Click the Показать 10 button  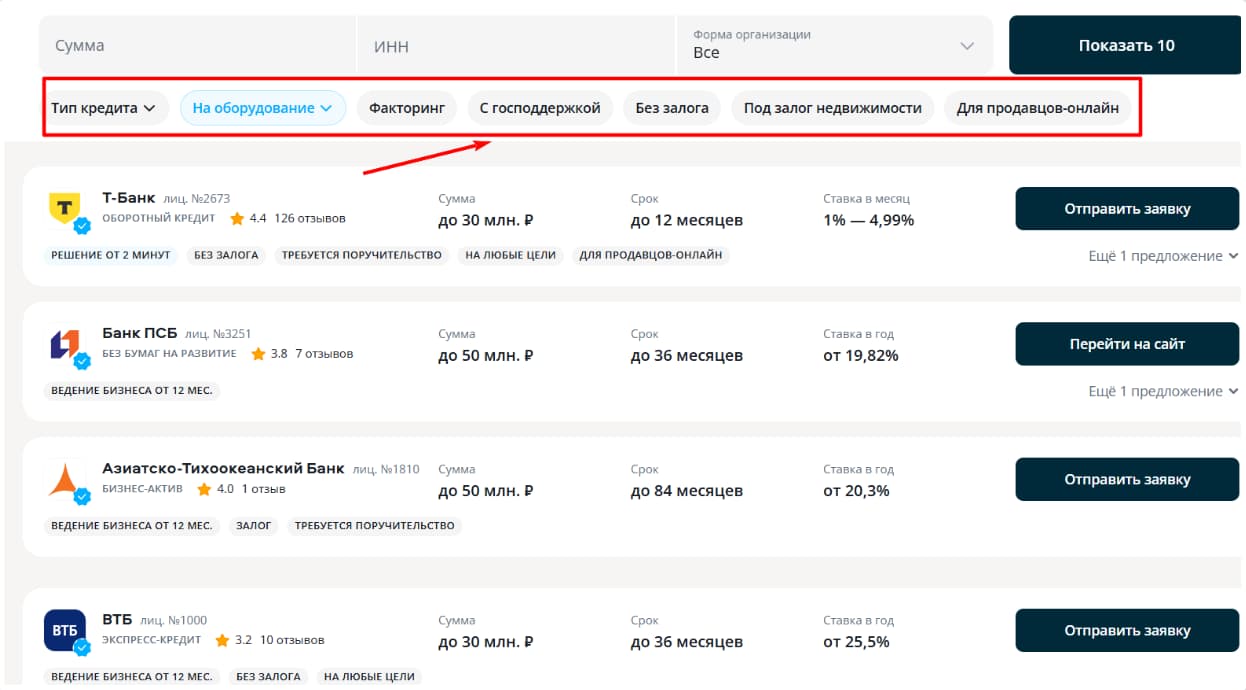(1126, 45)
